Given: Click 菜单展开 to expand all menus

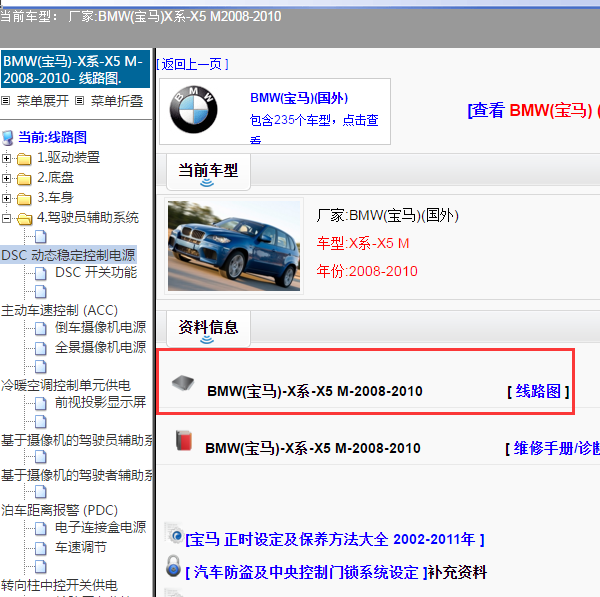Looking at the screenshot, I should coord(42,101).
